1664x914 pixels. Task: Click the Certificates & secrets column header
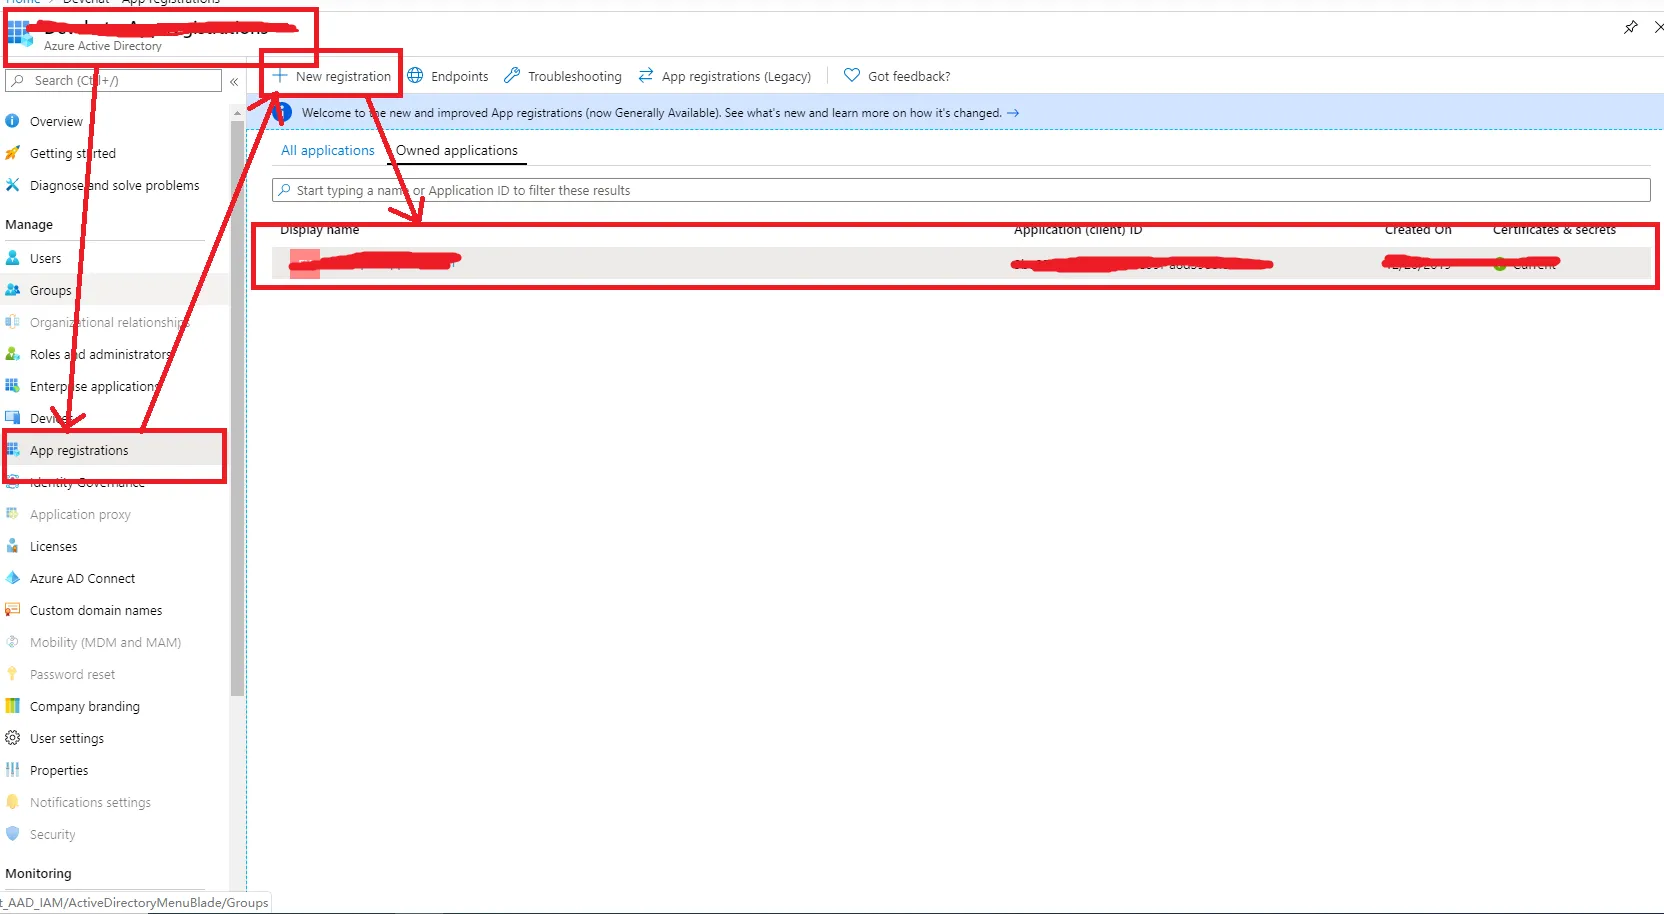coord(1554,230)
